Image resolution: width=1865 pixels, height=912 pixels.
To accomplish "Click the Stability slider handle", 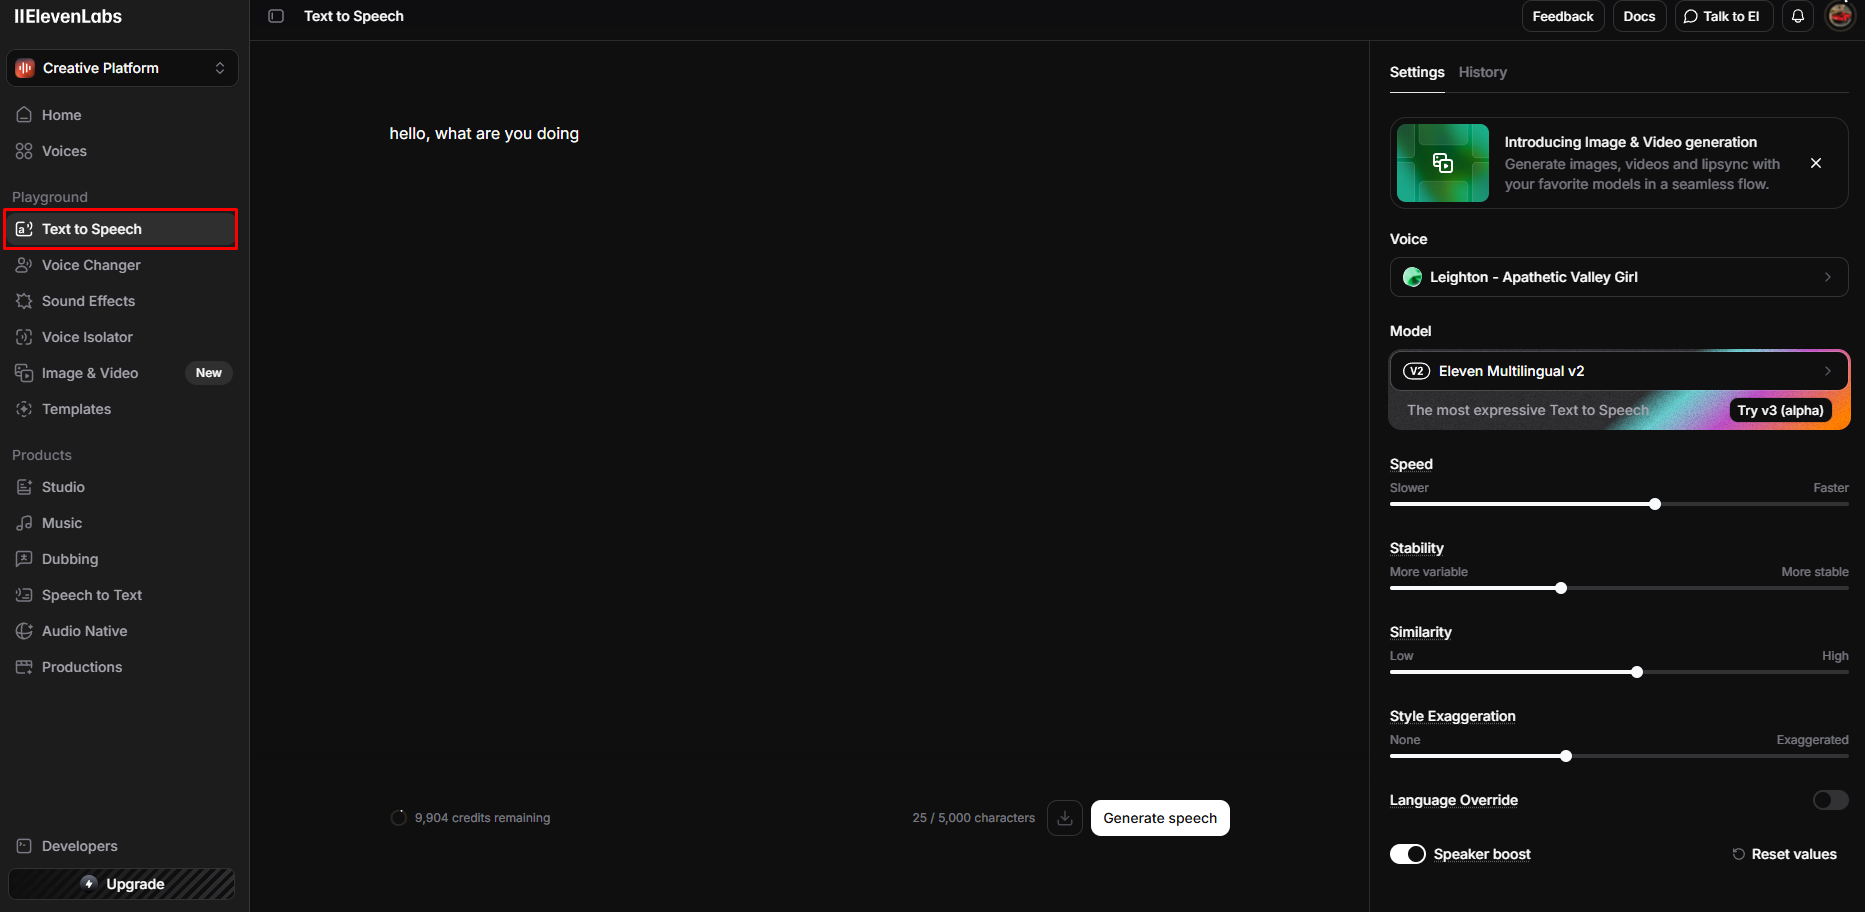I will pos(1561,588).
